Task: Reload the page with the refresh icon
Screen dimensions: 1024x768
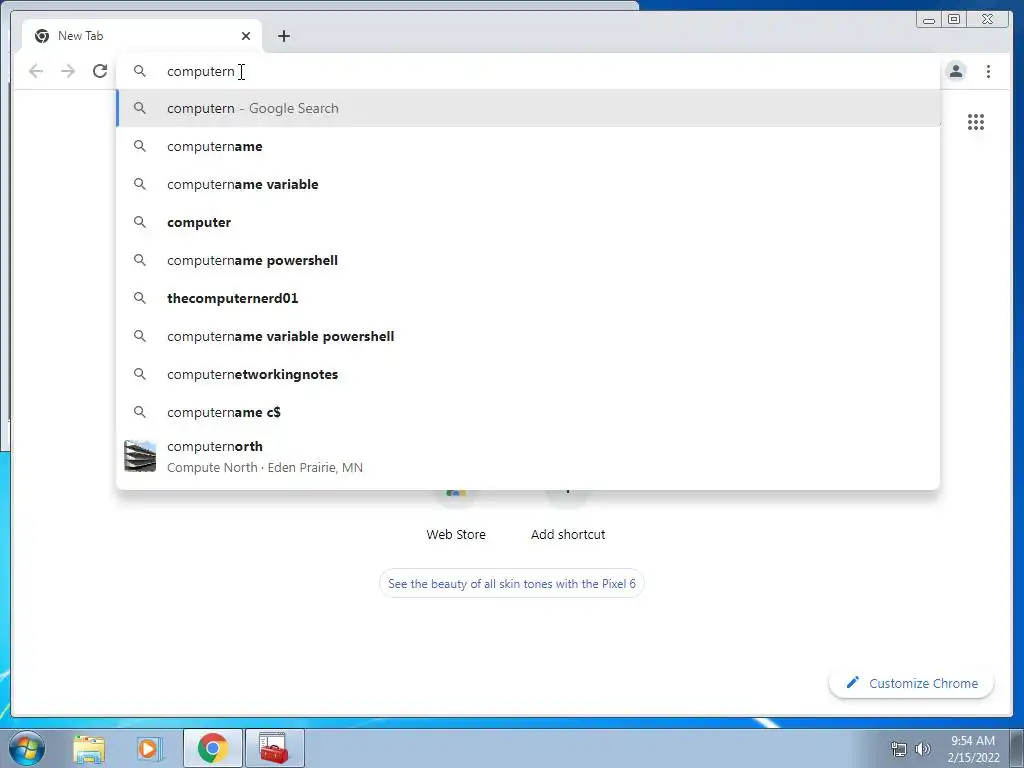Action: pyautogui.click(x=100, y=71)
